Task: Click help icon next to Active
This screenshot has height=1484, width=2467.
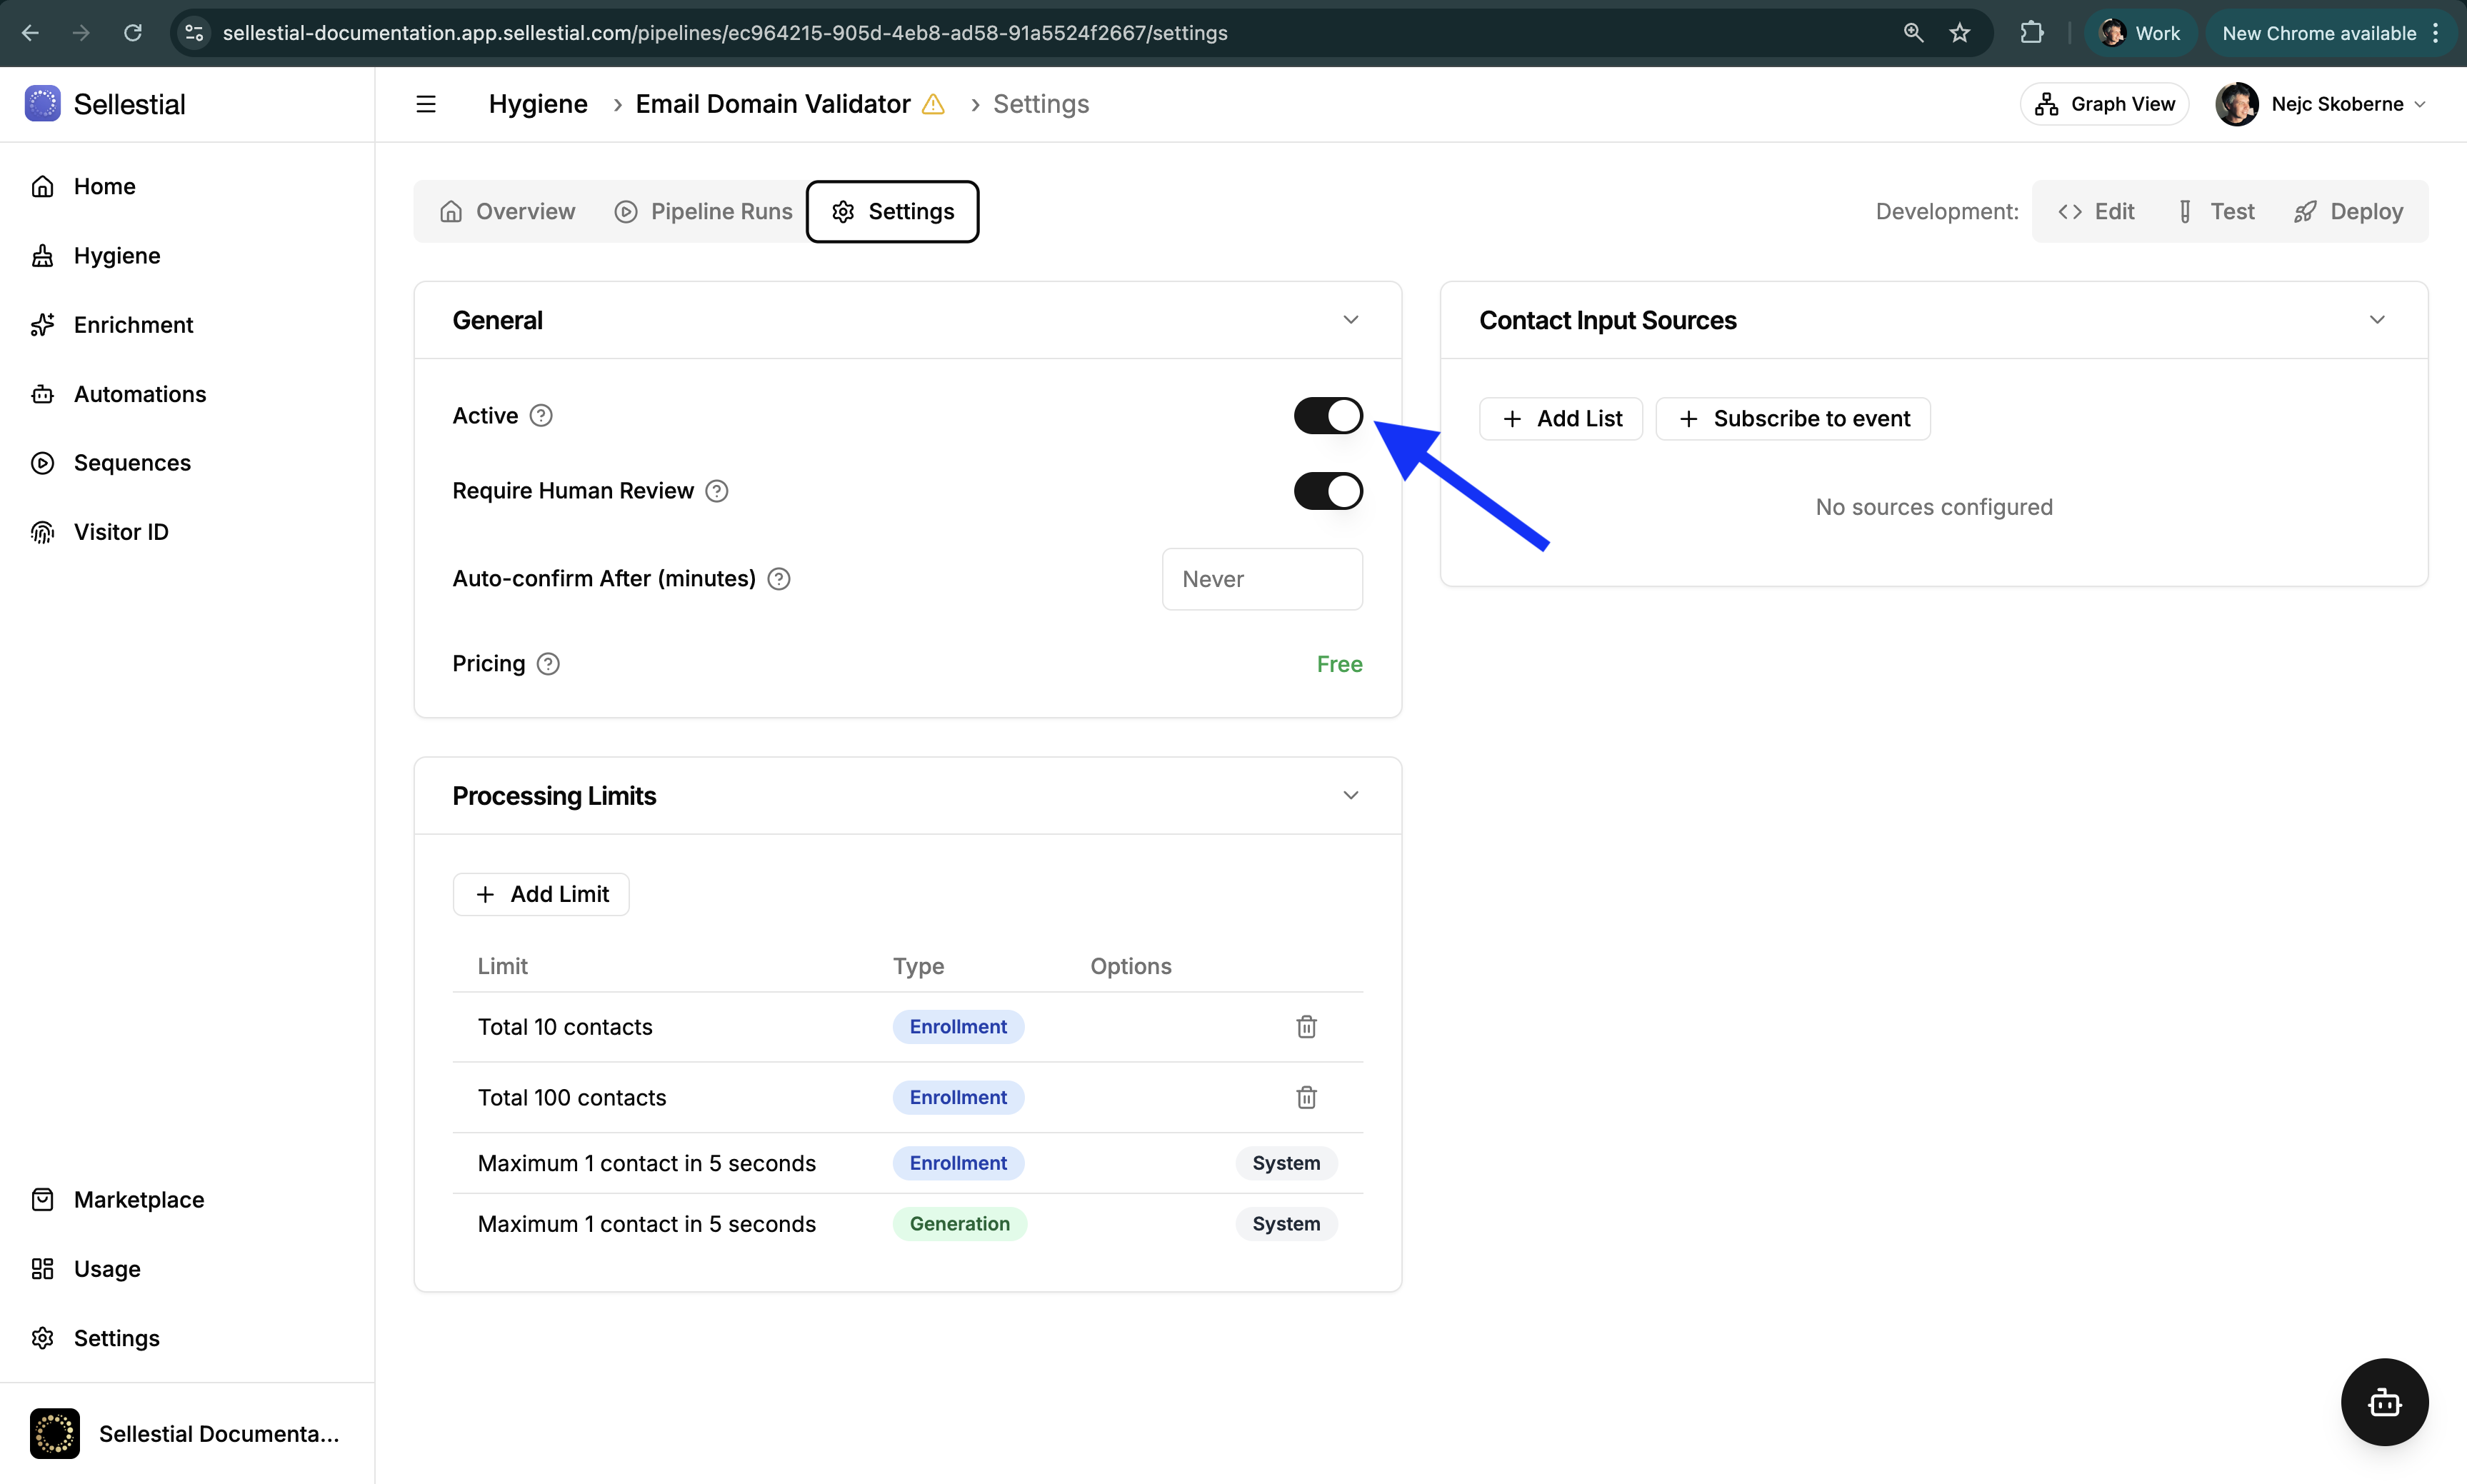Action: coord(541,416)
